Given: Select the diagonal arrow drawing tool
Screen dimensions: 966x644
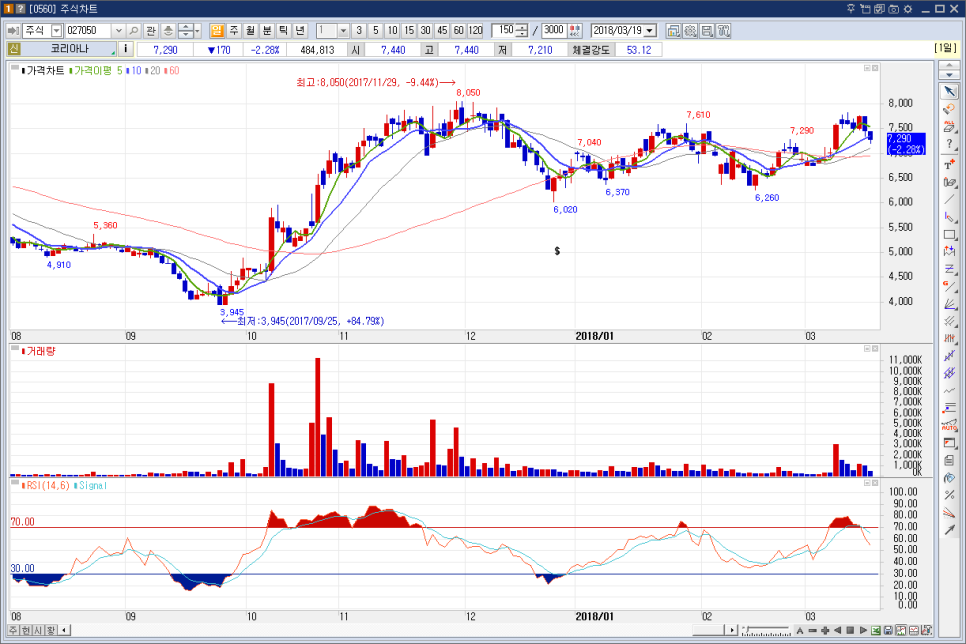Looking at the screenshot, I should click(949, 530).
